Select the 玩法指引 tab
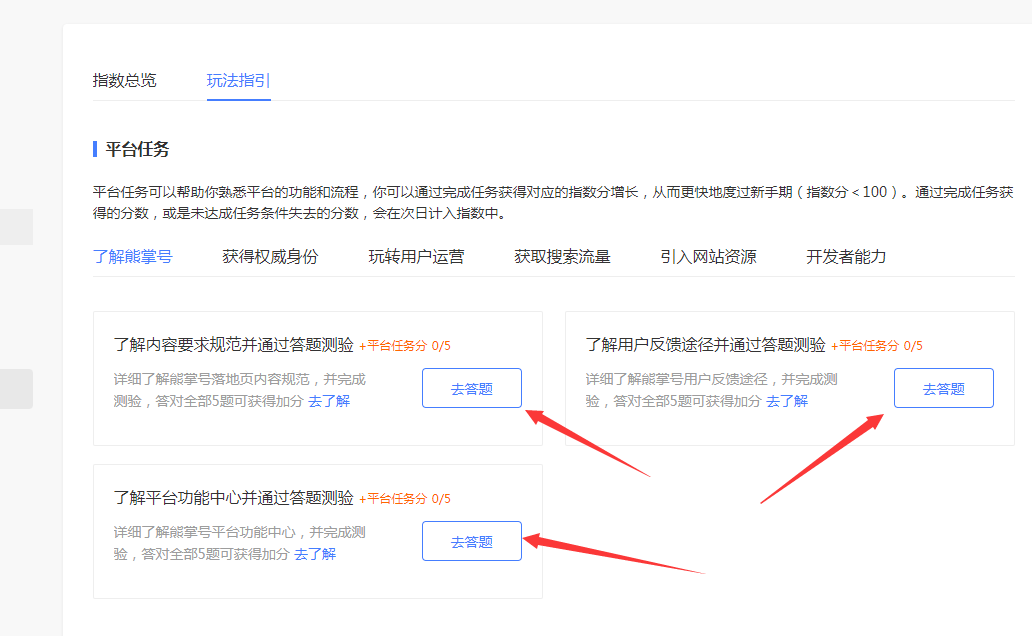 tap(238, 81)
